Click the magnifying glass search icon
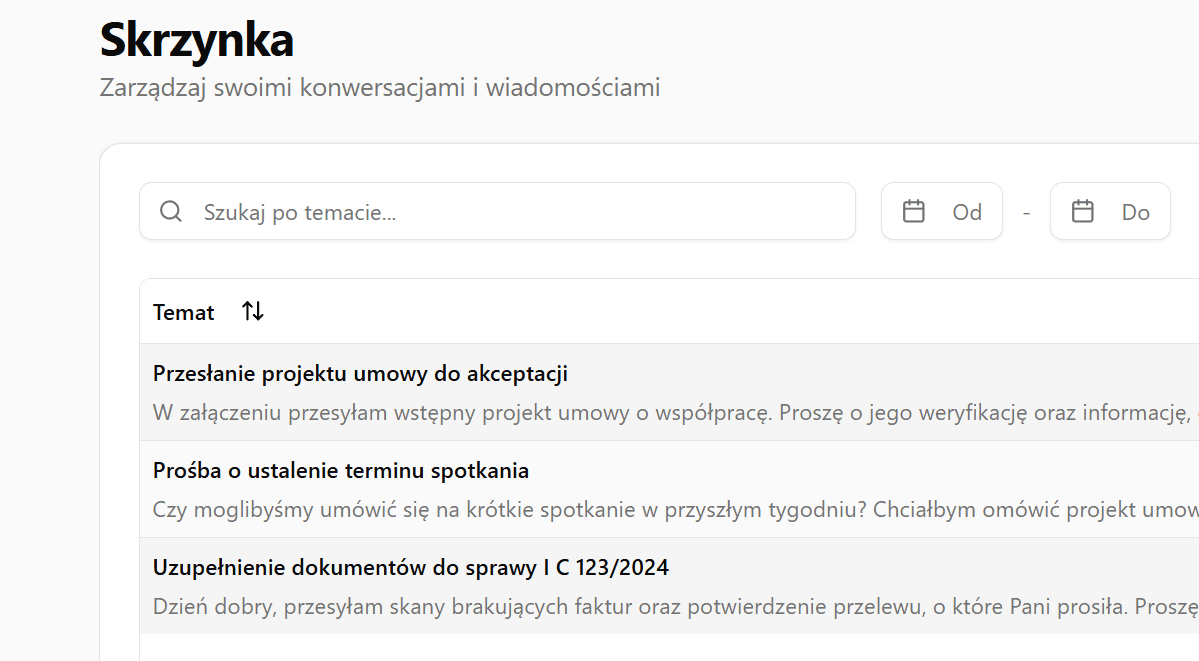 click(x=171, y=211)
